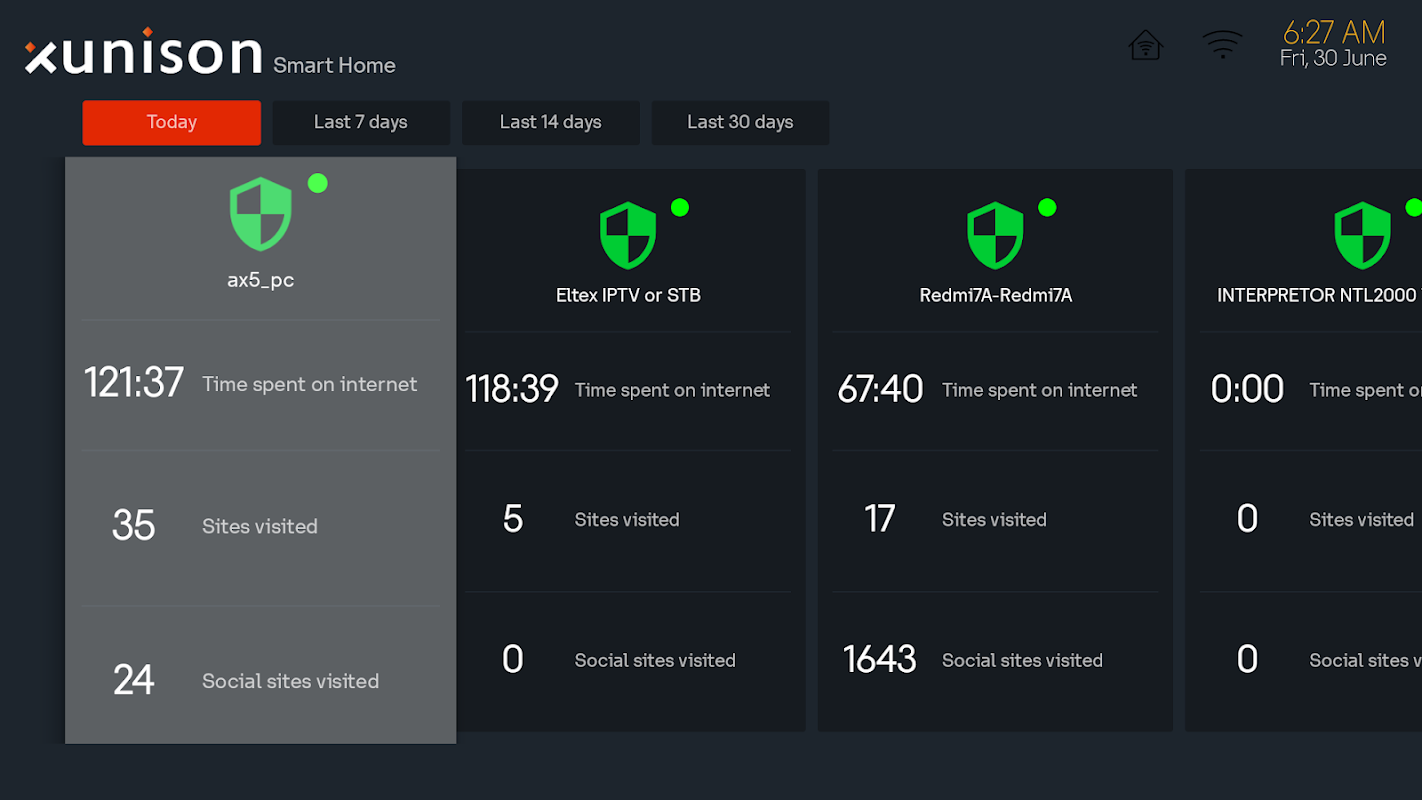
Task: Select the Eltex IPTV or STB device name
Action: click(628, 295)
